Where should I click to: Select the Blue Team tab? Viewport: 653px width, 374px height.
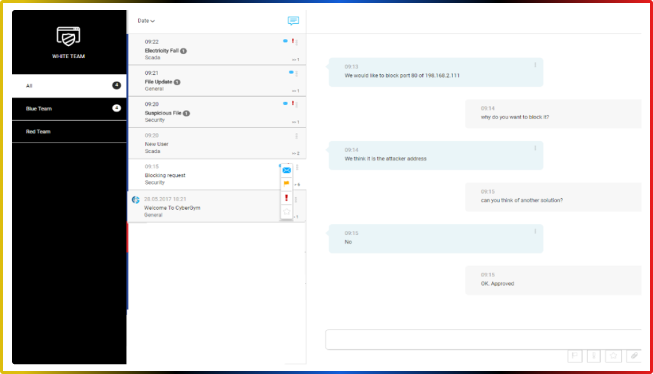(69, 109)
